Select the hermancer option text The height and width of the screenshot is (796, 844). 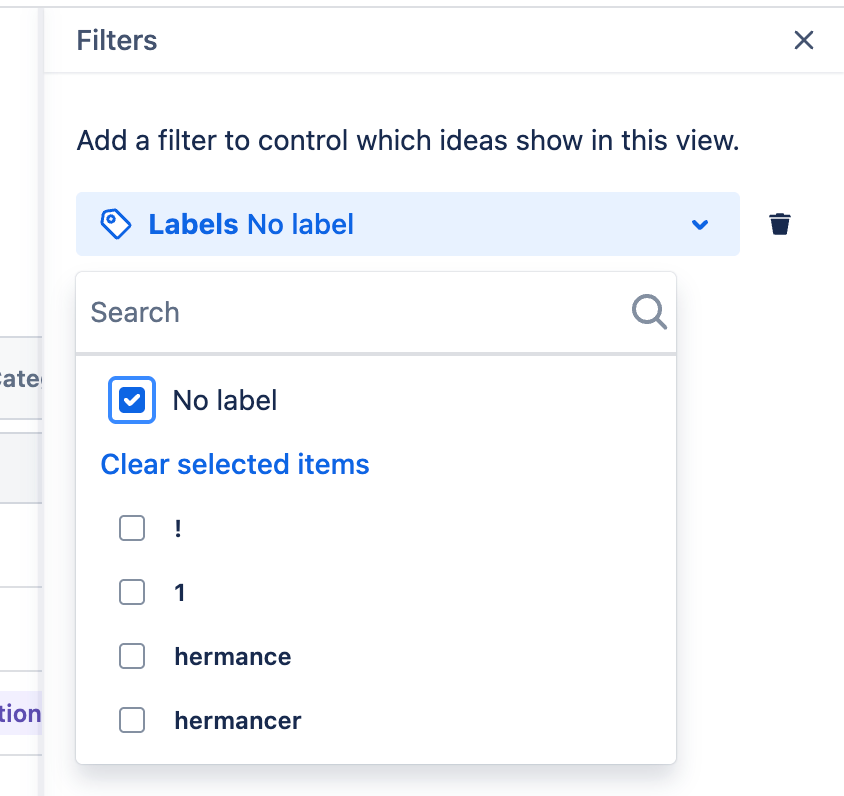pyautogui.click(x=238, y=720)
